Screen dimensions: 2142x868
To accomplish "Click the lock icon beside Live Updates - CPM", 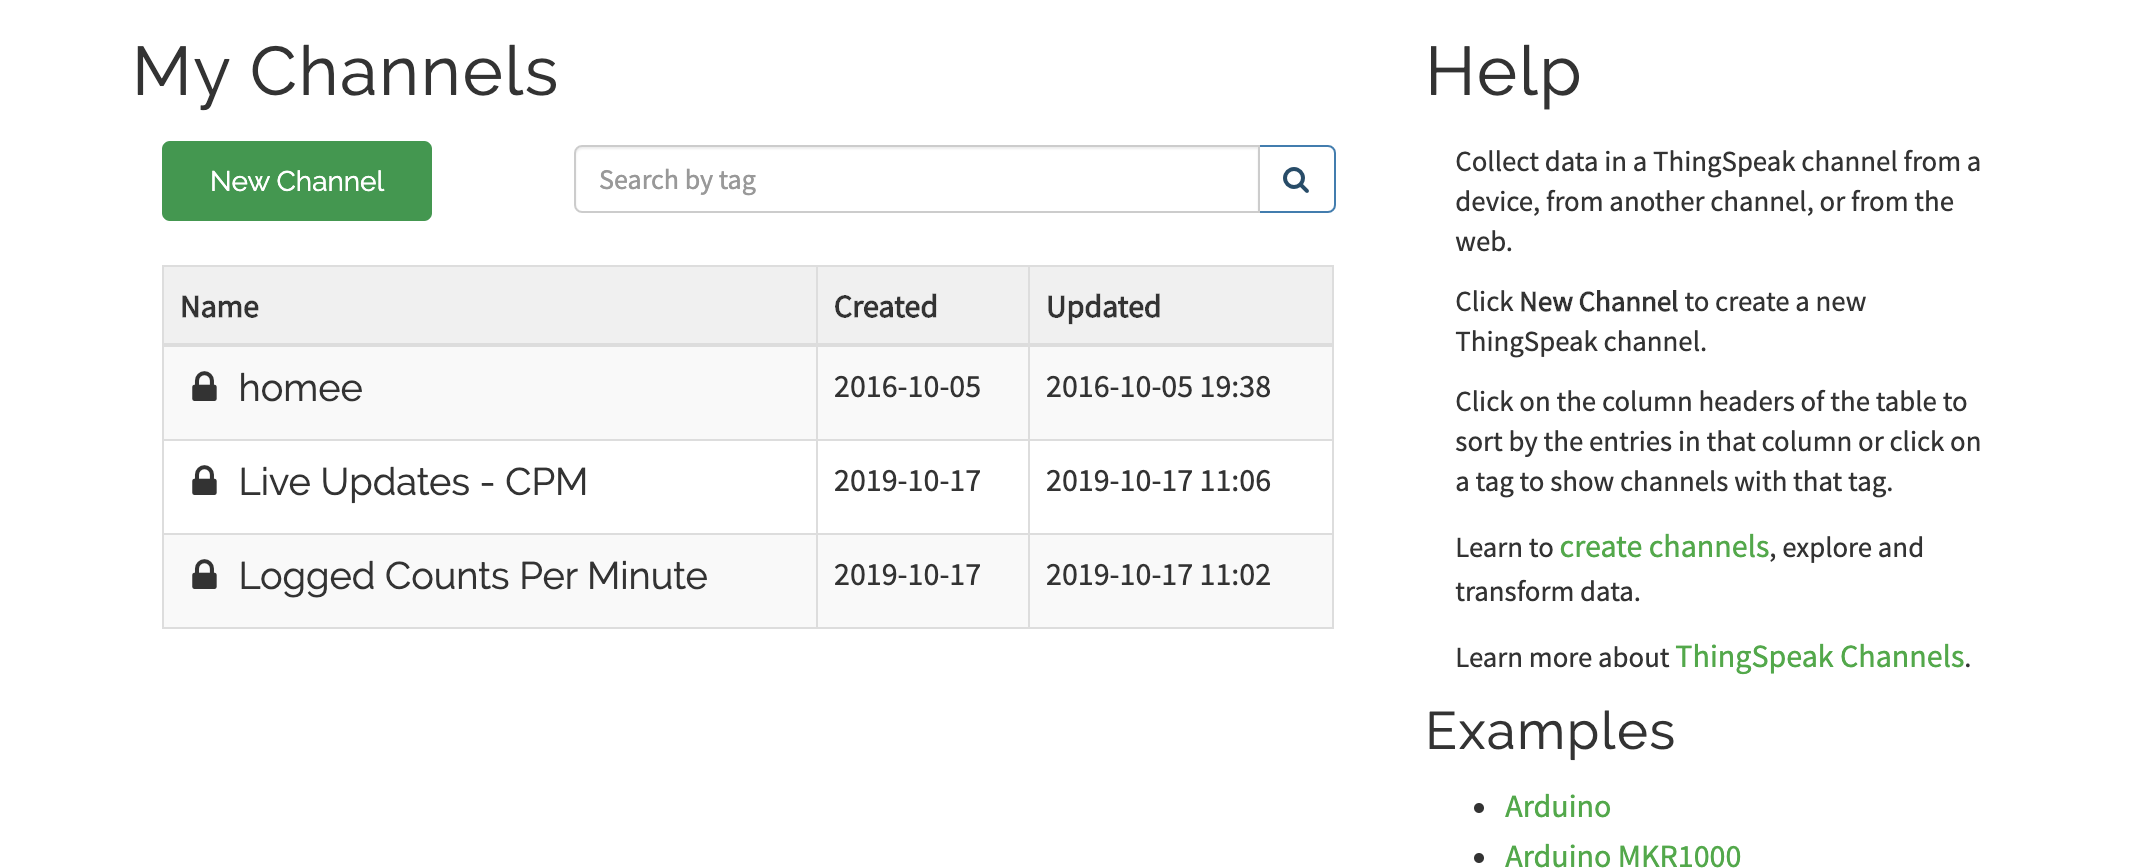I will [x=204, y=481].
